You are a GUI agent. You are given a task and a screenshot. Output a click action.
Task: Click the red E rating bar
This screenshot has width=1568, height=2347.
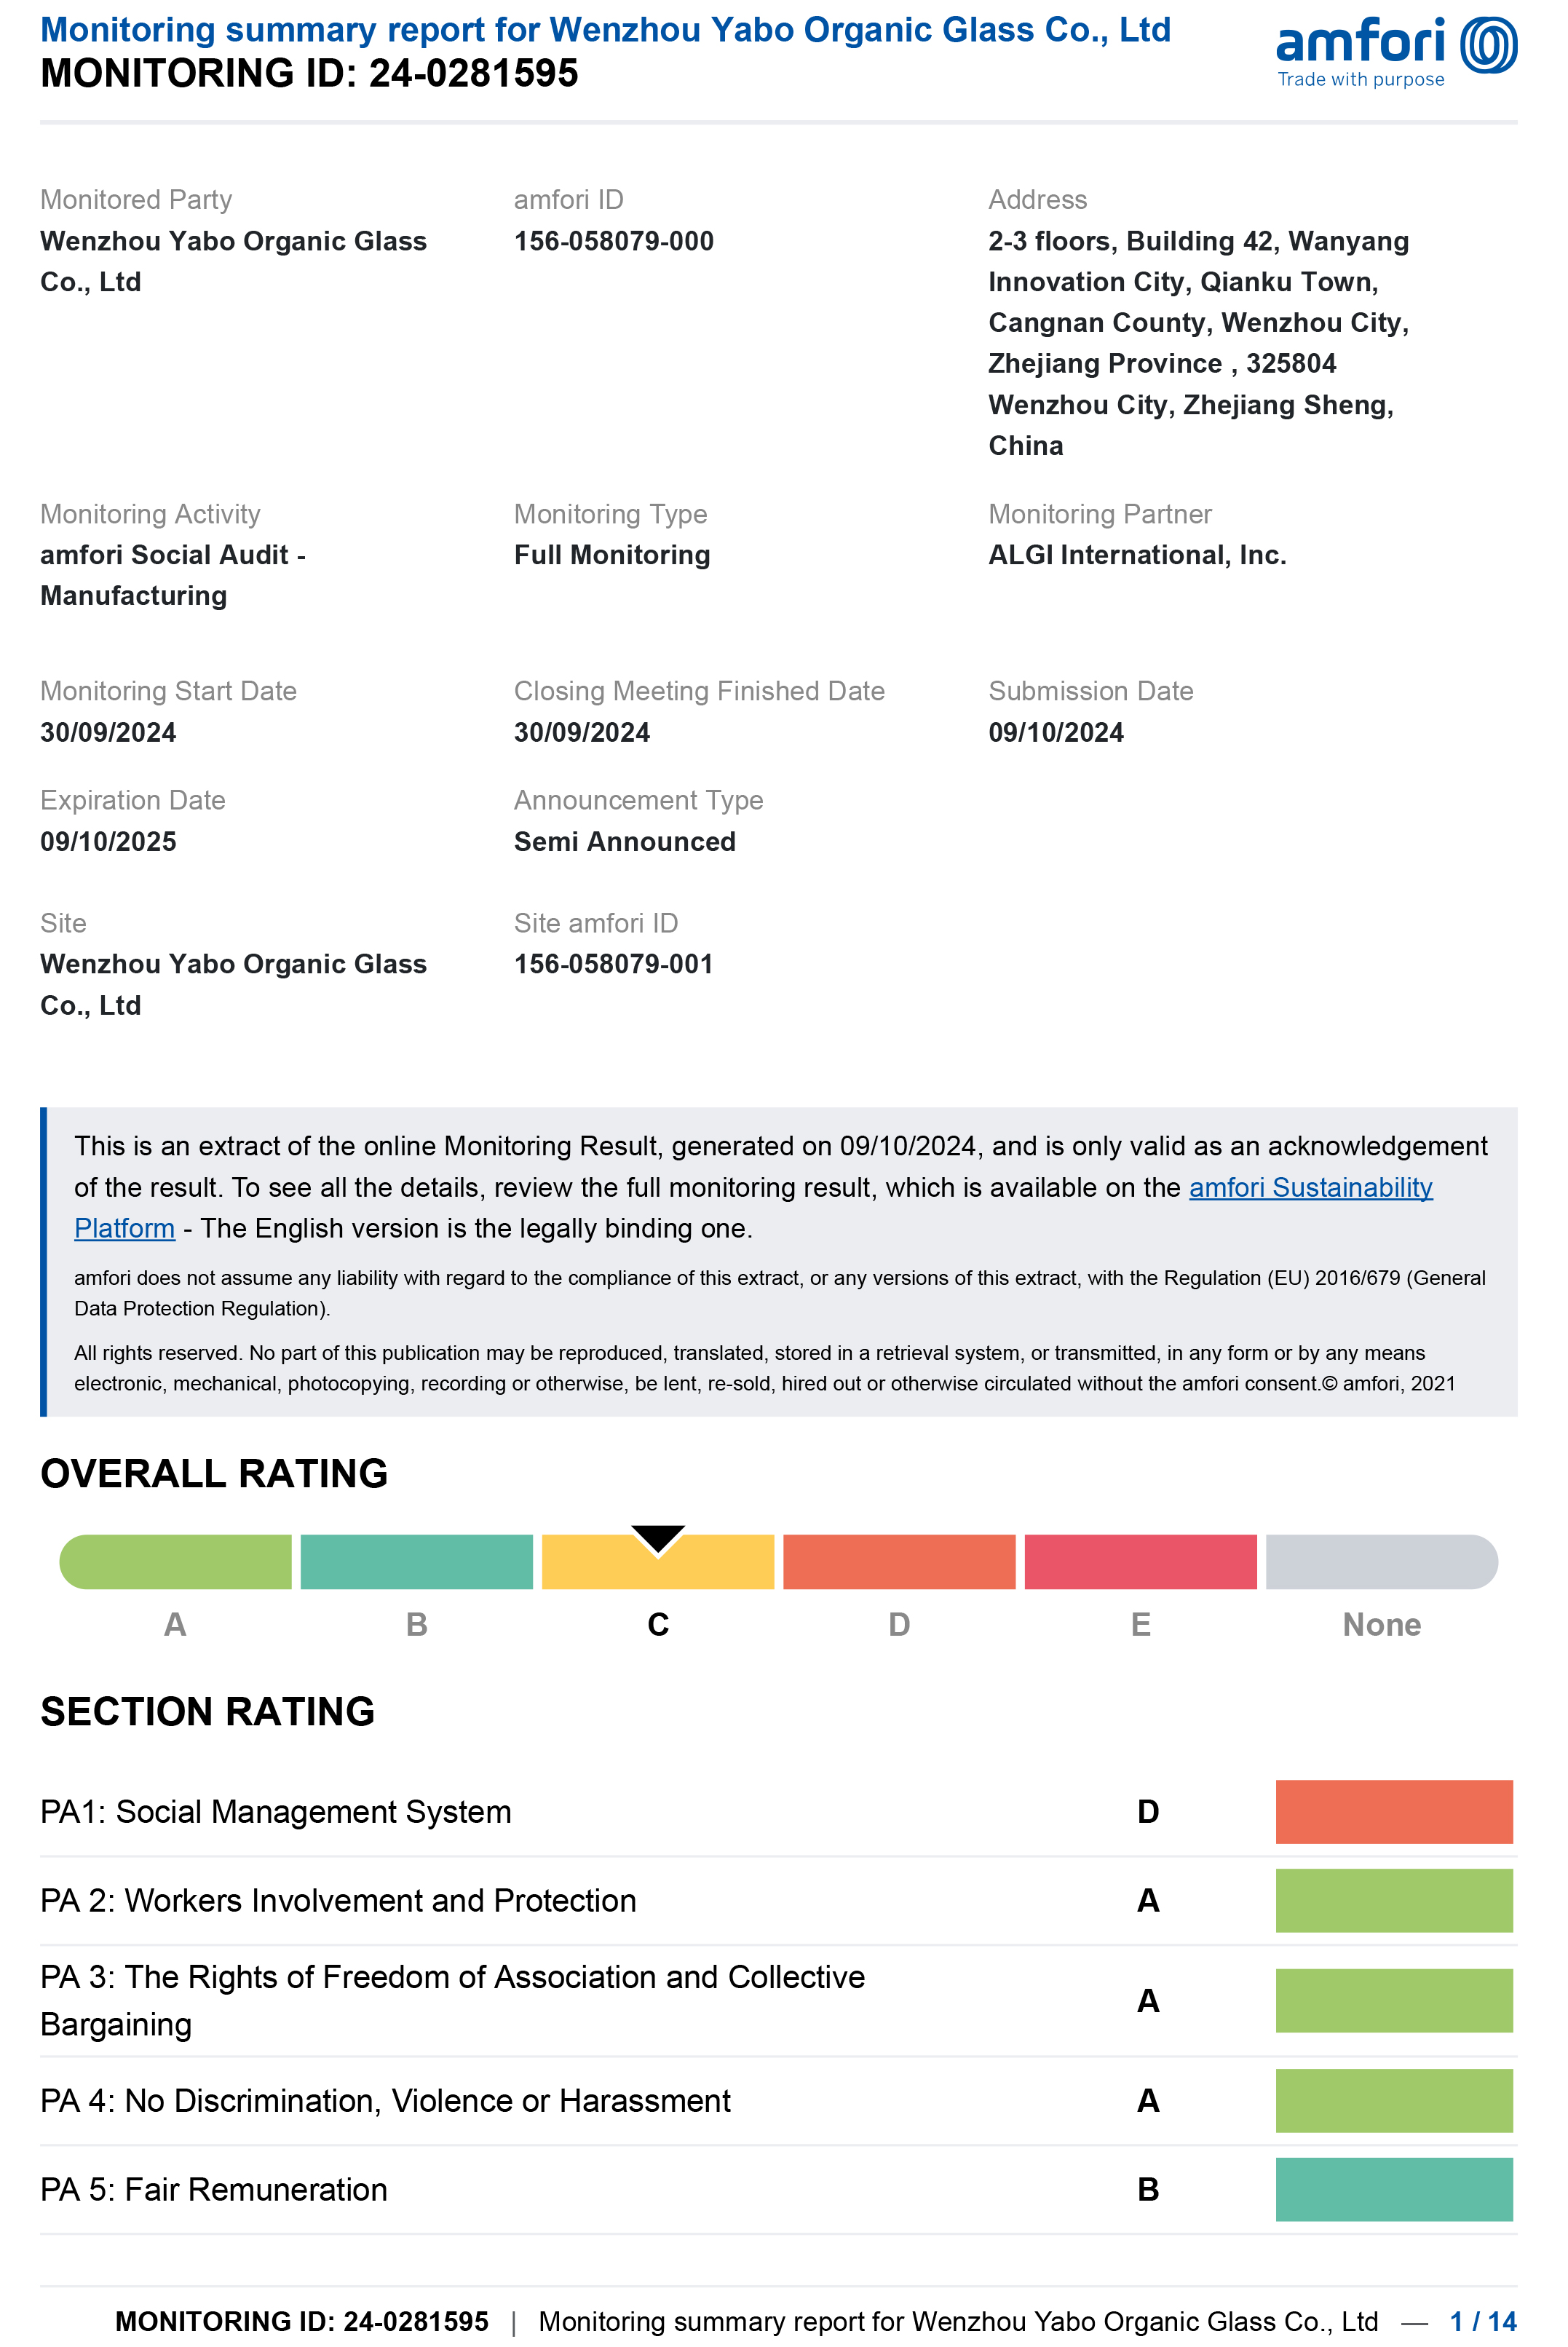(1140, 1562)
